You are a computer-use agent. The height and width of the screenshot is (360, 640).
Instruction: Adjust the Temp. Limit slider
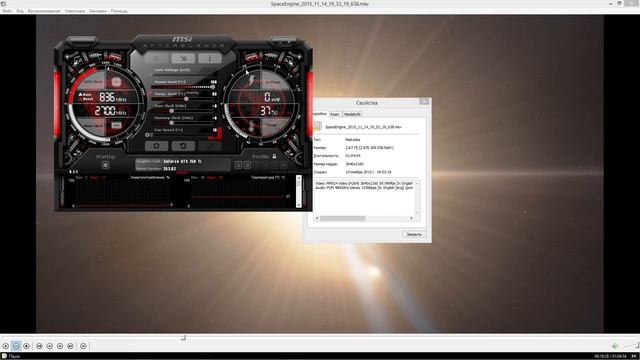[183, 99]
